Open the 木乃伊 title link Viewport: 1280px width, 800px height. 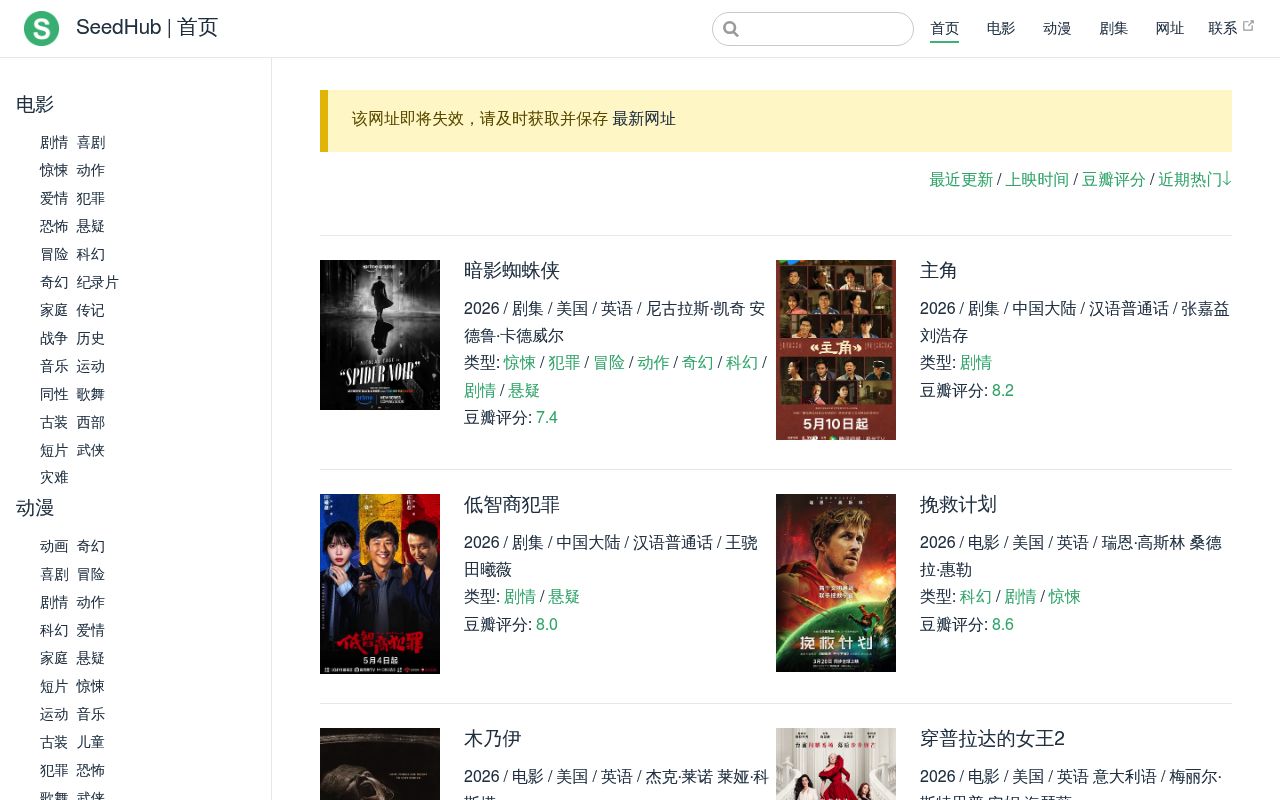coord(493,739)
